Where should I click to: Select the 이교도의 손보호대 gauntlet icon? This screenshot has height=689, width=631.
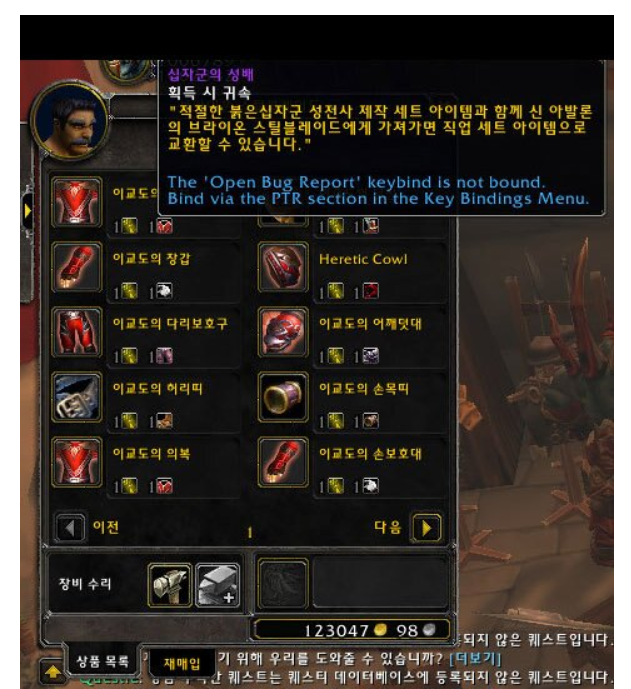(x=283, y=462)
